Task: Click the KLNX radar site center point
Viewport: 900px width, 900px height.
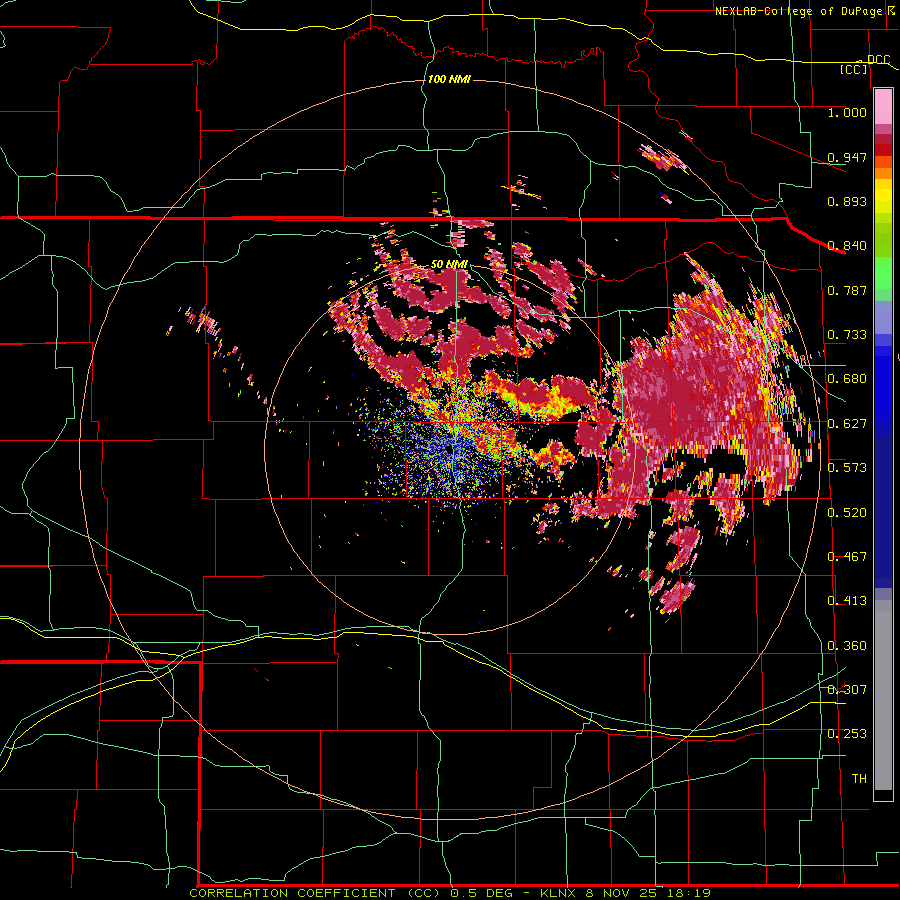Action: (448, 450)
